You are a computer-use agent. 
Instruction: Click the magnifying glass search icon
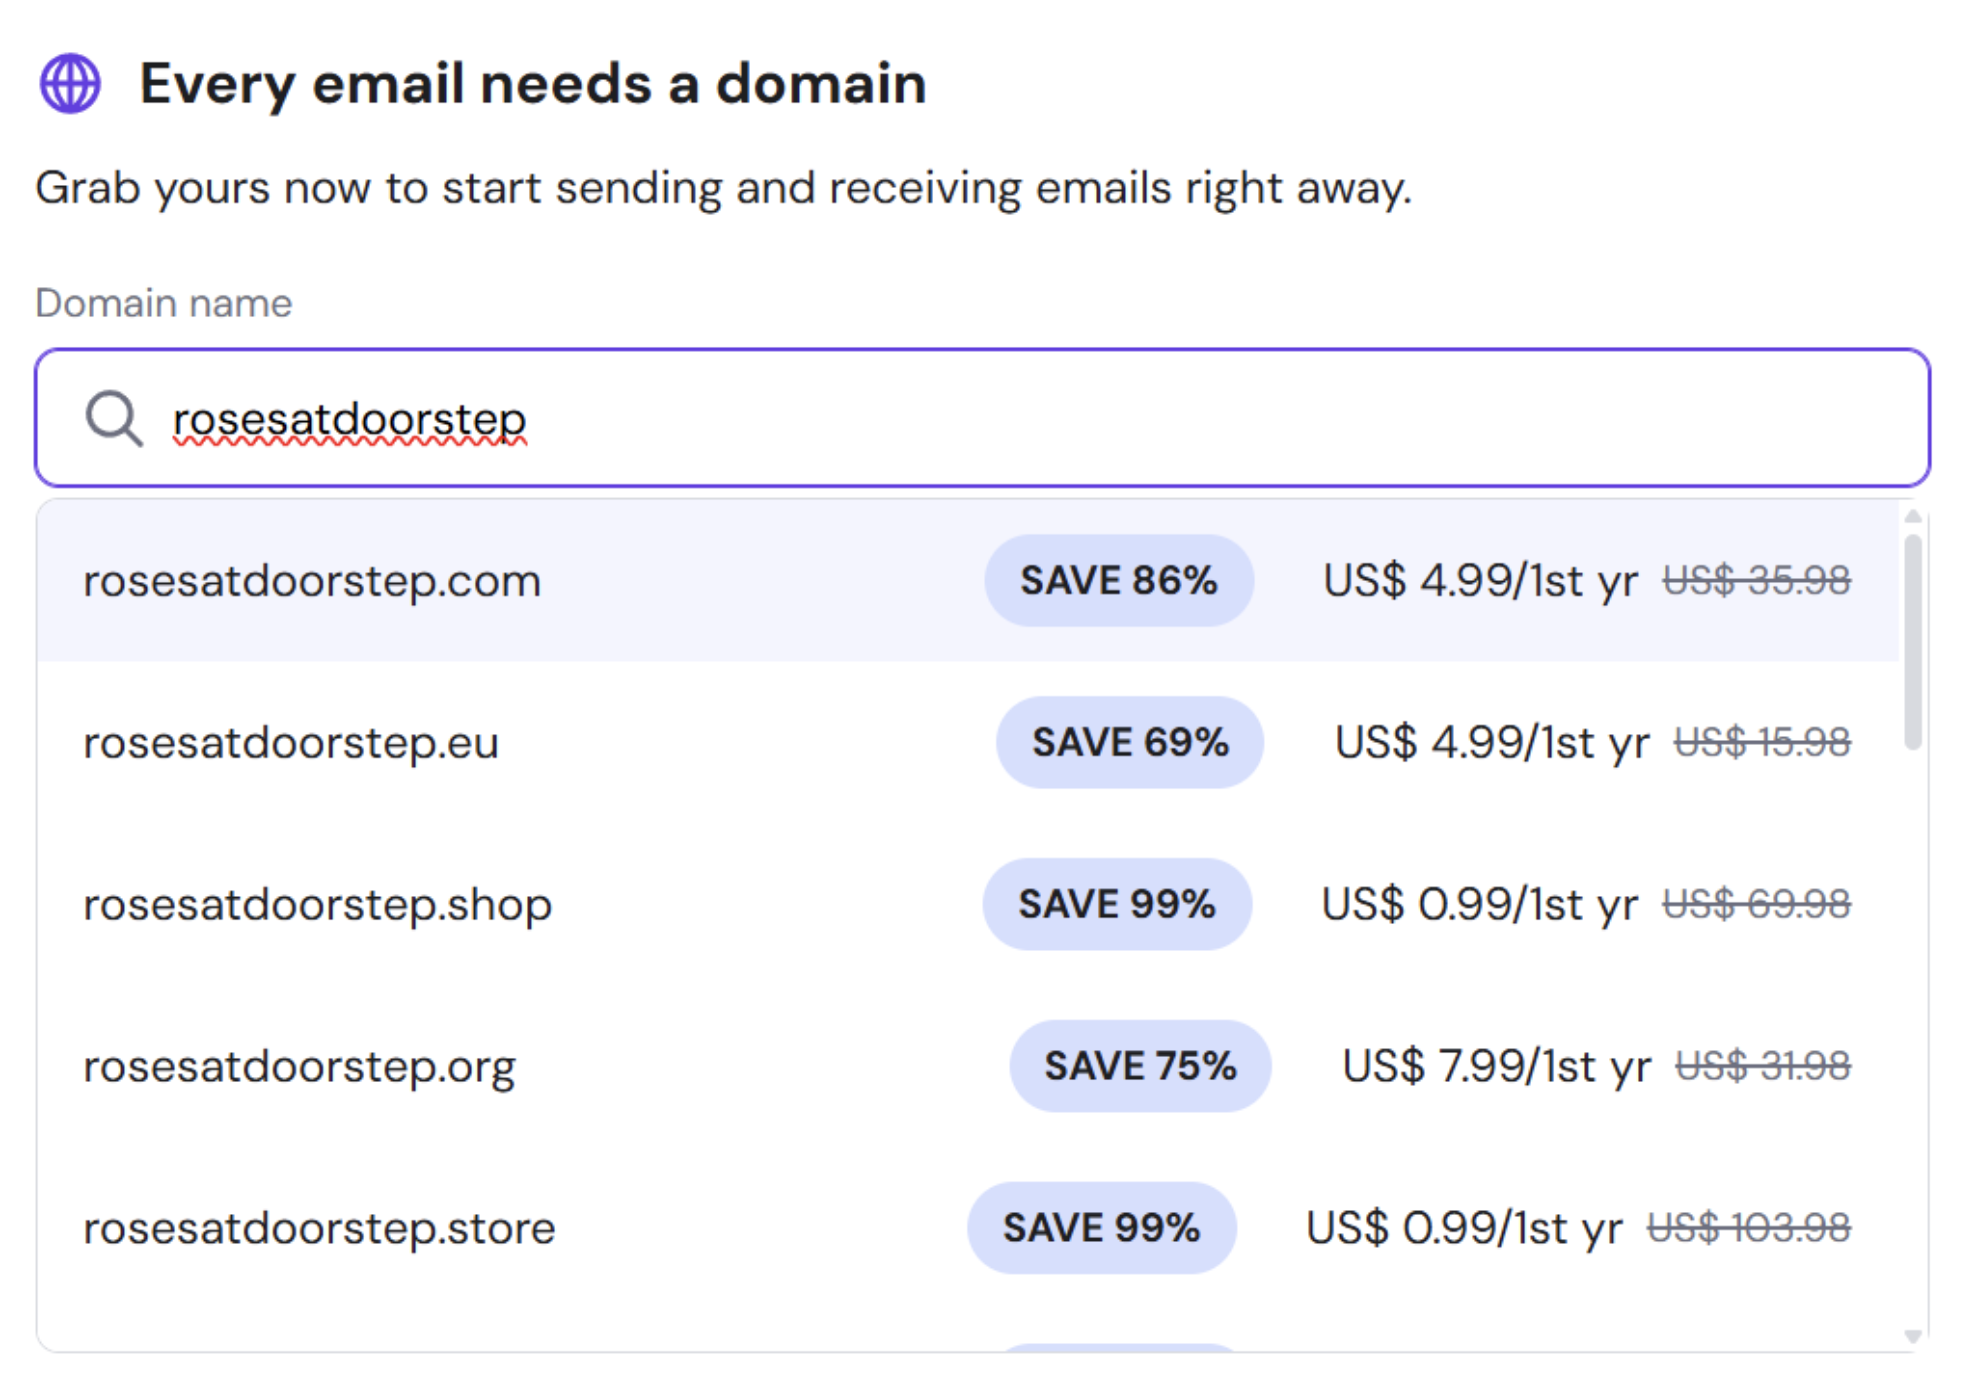[x=113, y=418]
